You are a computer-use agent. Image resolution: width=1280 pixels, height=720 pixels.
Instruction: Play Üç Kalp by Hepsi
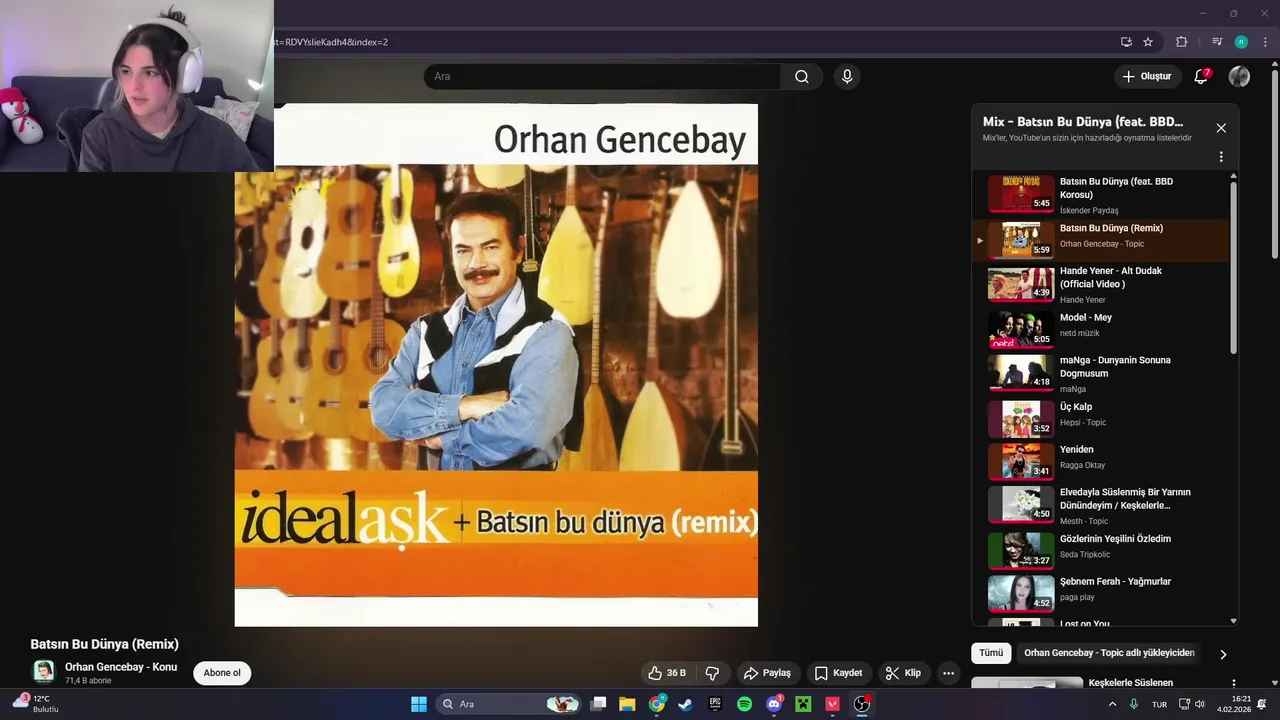[x=1100, y=418]
